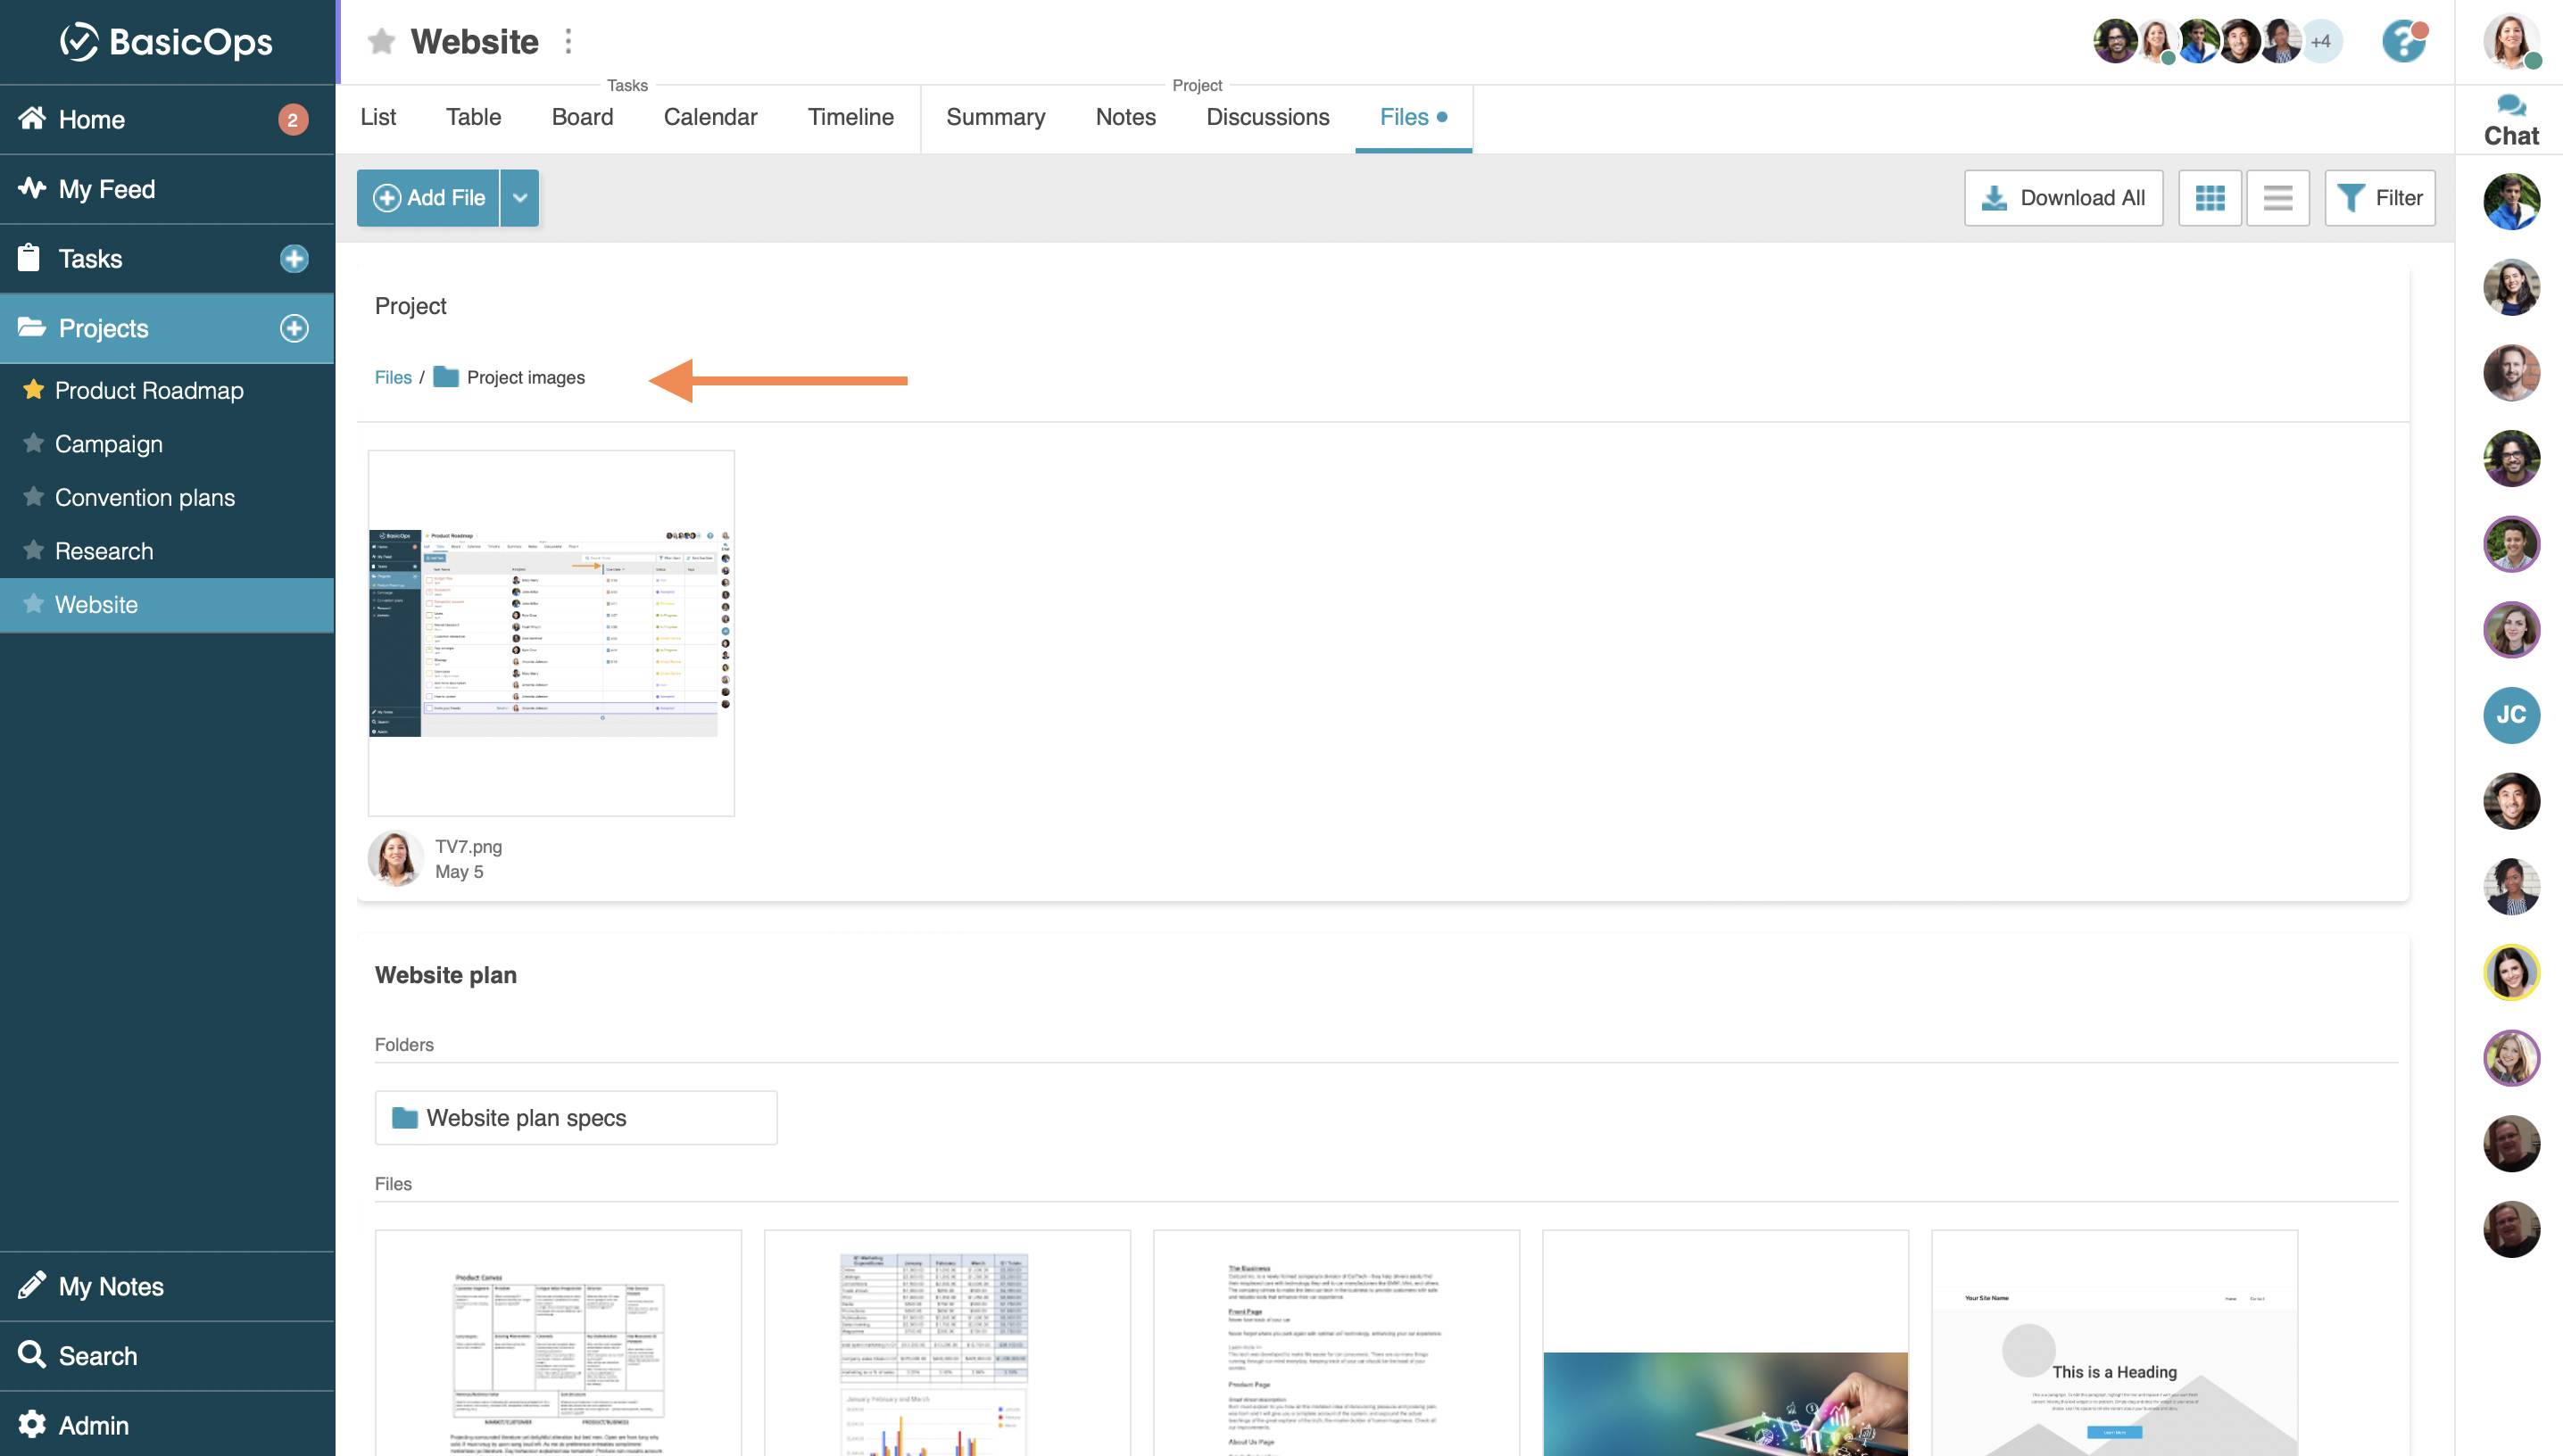Image resolution: width=2563 pixels, height=1456 pixels.
Task: Switch to the Discussions tab
Action: coord(1267,117)
